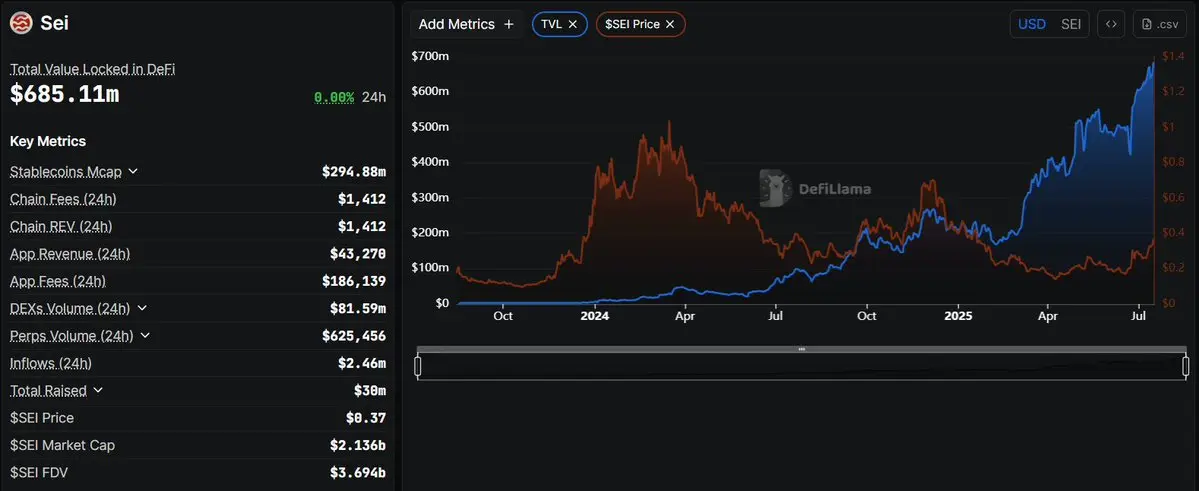Open the Add Metrics menu
This screenshot has width=1199, height=491.
click(x=466, y=24)
